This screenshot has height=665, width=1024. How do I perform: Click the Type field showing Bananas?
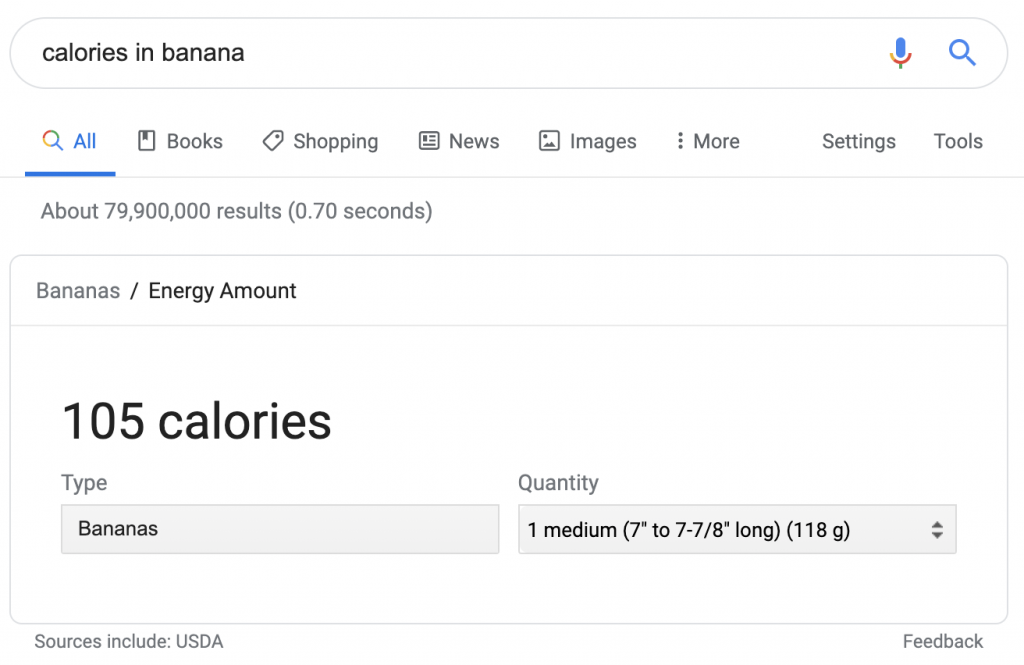coord(279,529)
